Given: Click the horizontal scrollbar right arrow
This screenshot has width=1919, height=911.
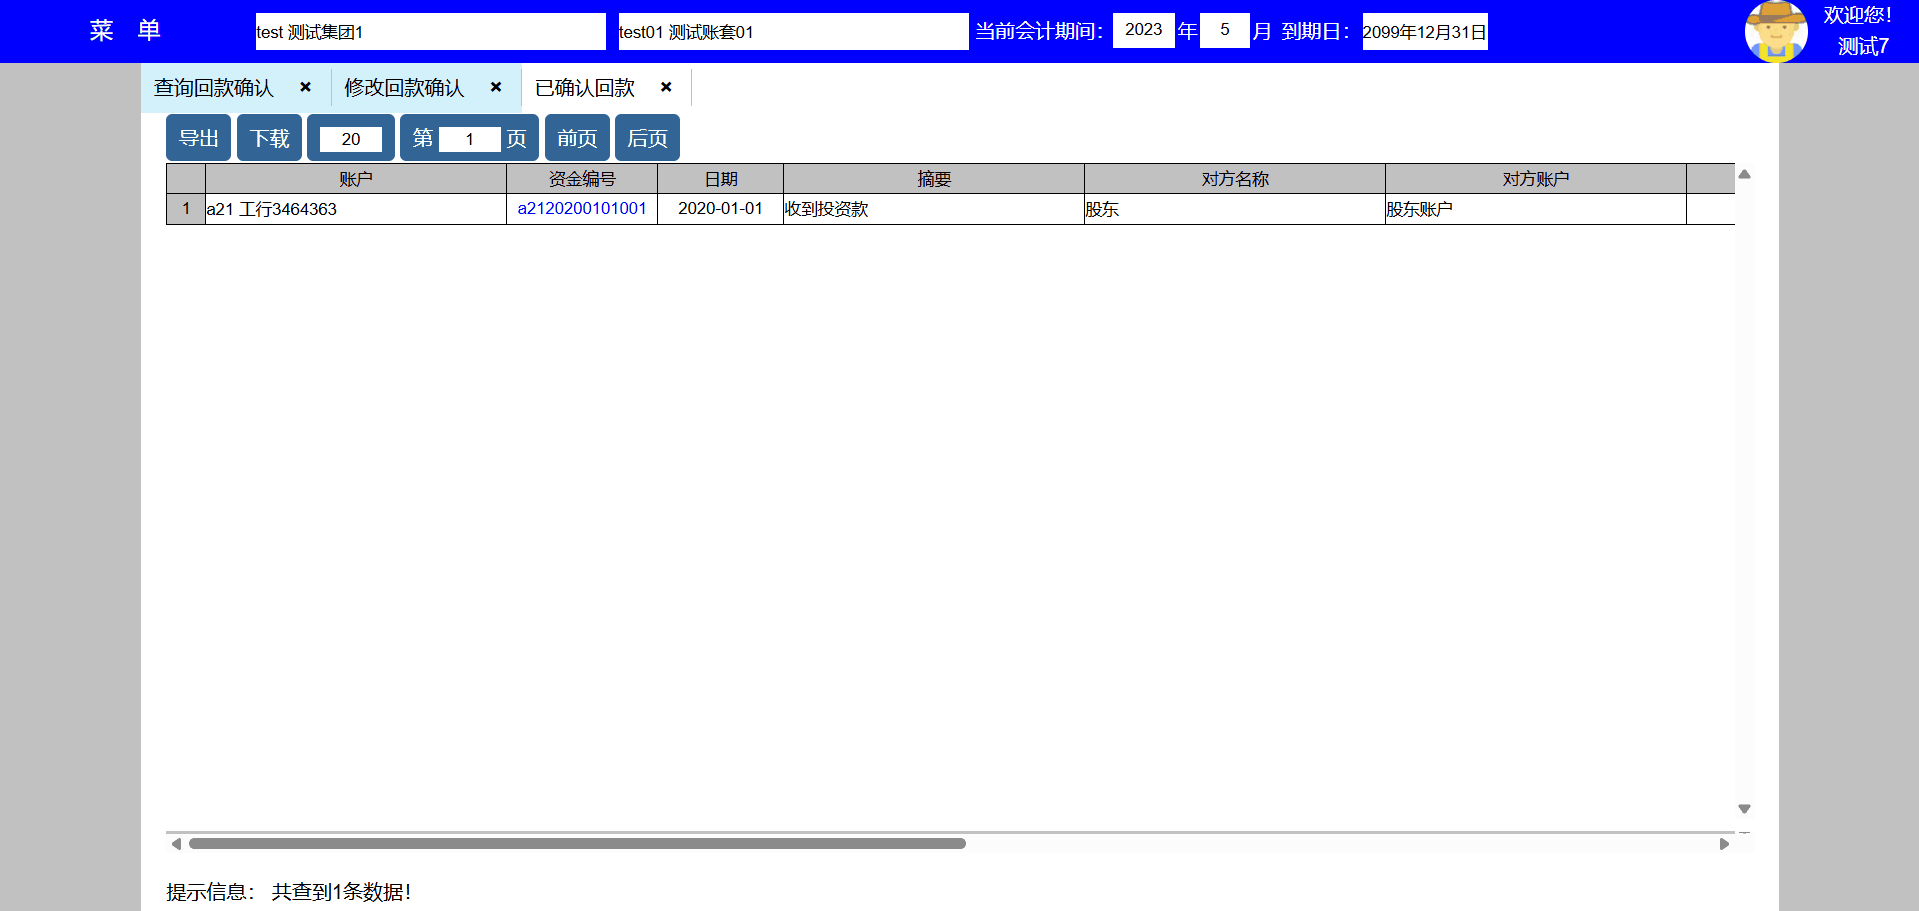Looking at the screenshot, I should pyautogui.click(x=1724, y=844).
